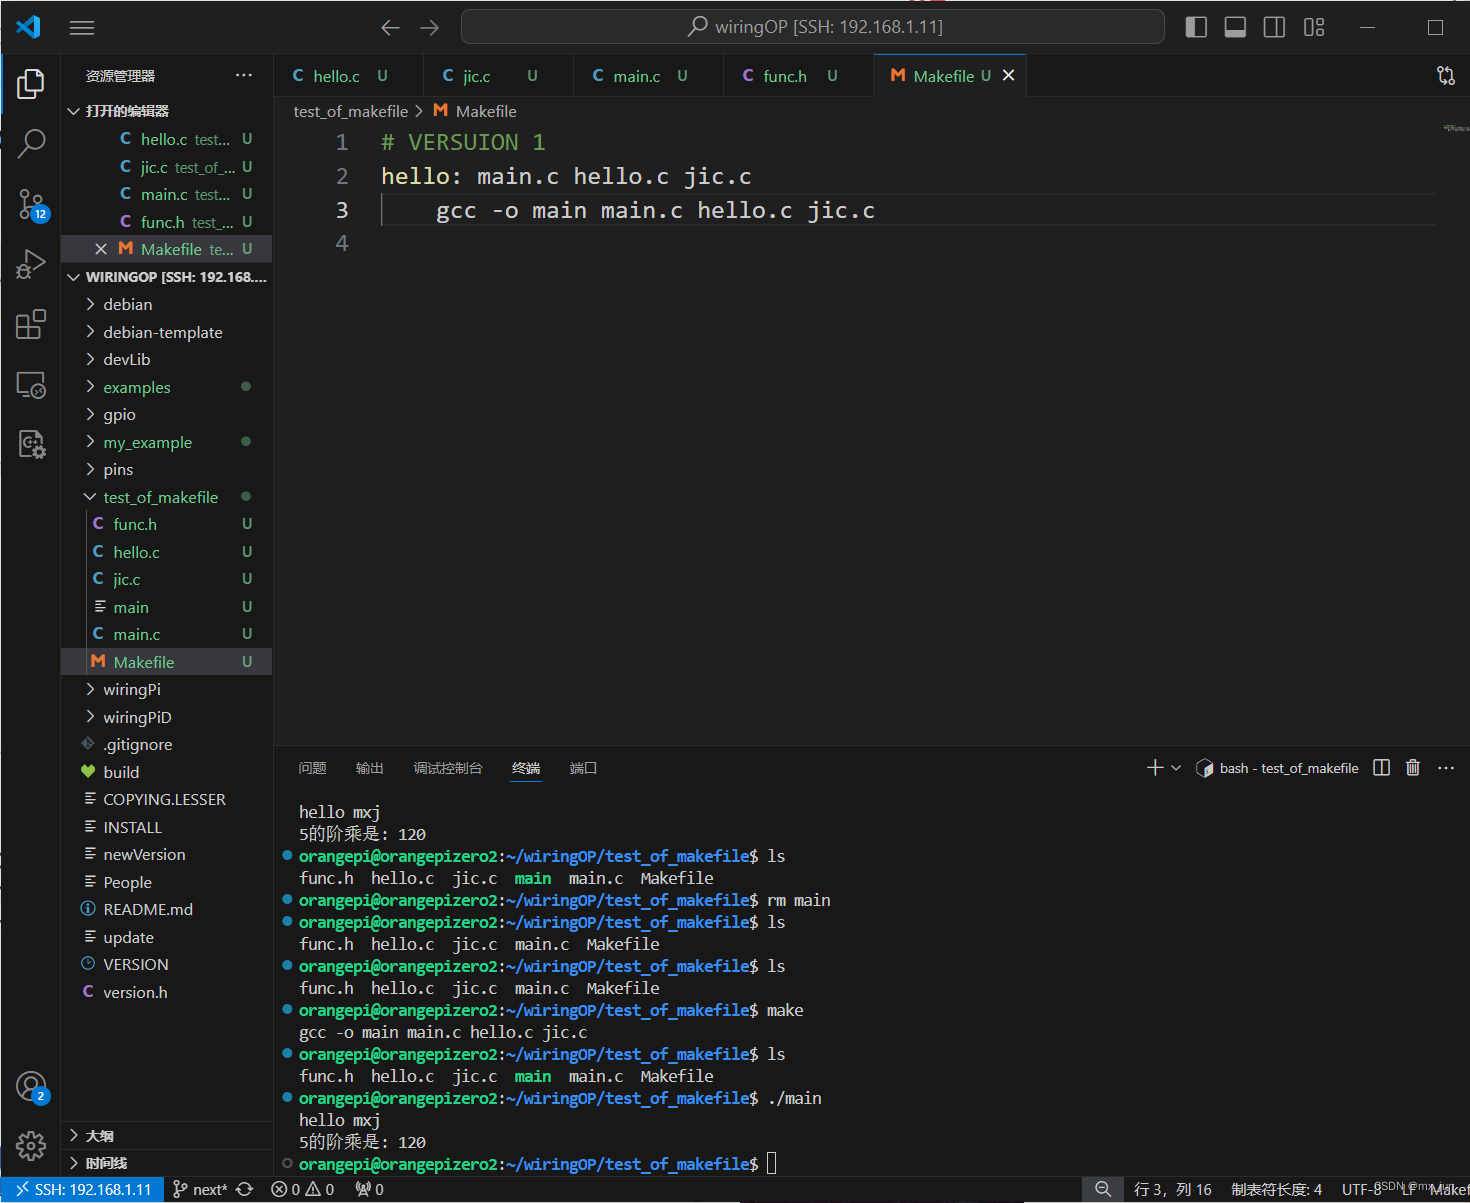Synchronize changes with the sync icon
This screenshot has width=1470, height=1203.
tap(244, 1190)
